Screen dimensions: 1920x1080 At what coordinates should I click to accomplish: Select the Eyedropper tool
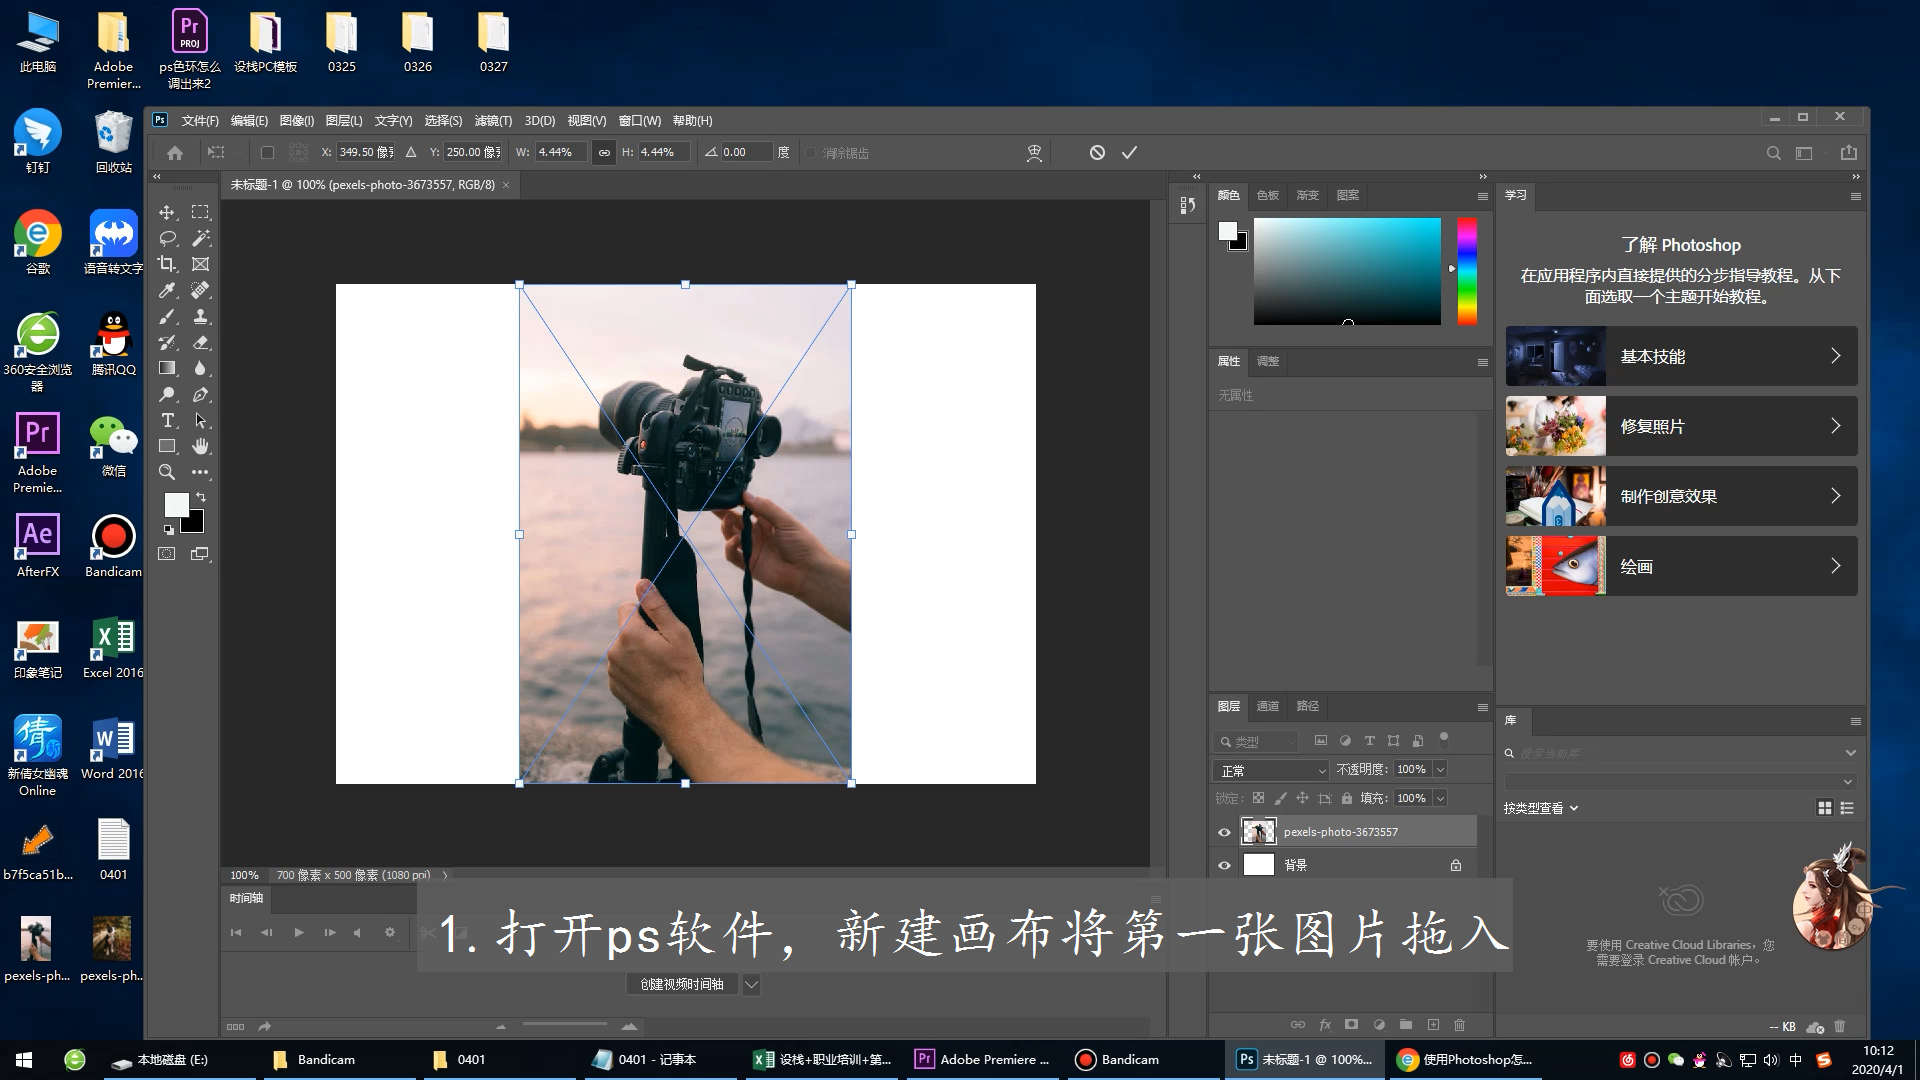[x=167, y=290]
